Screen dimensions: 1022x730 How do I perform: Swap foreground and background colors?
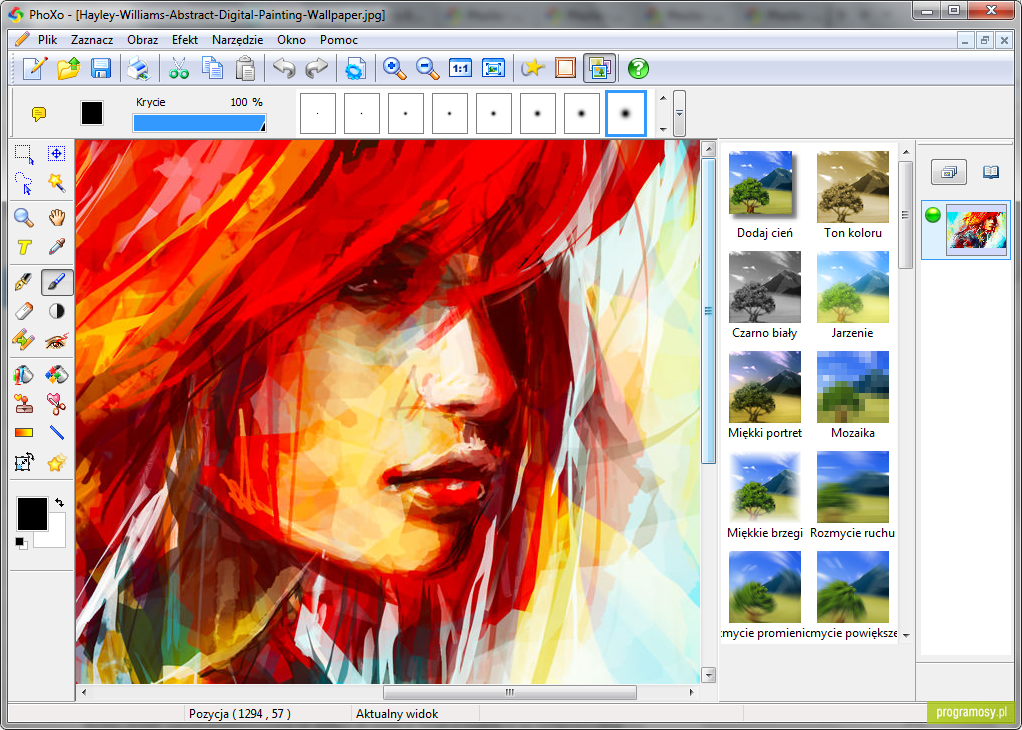pos(59,502)
